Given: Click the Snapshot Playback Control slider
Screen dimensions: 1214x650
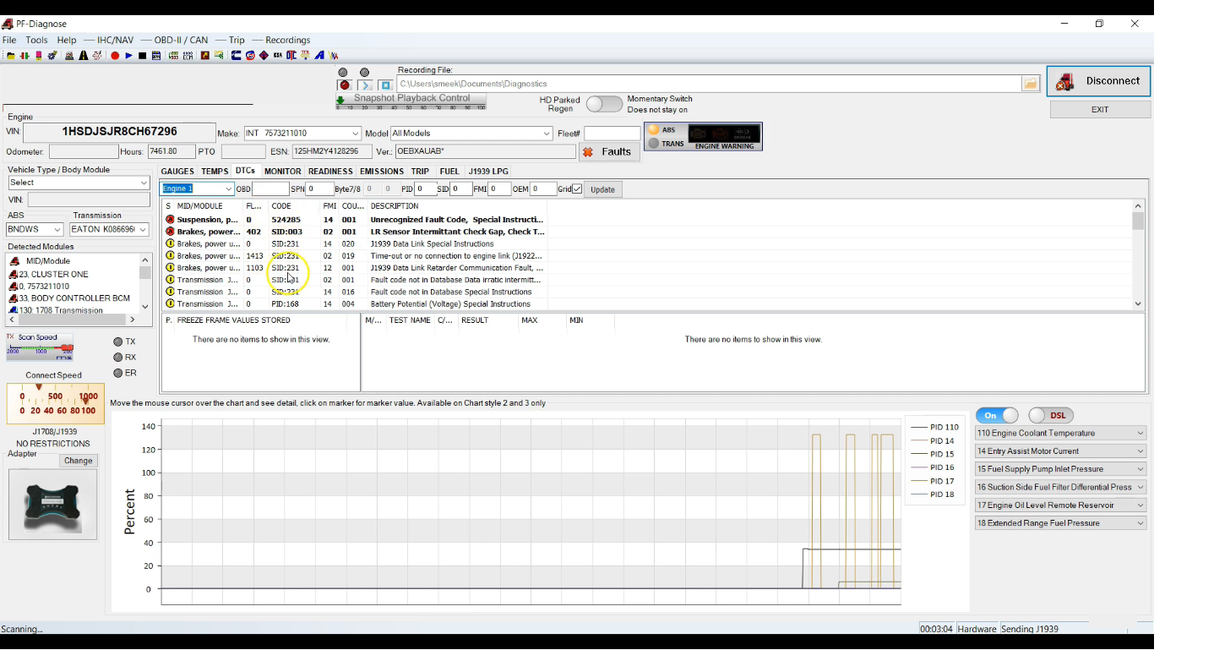Looking at the screenshot, I should pos(412,101).
